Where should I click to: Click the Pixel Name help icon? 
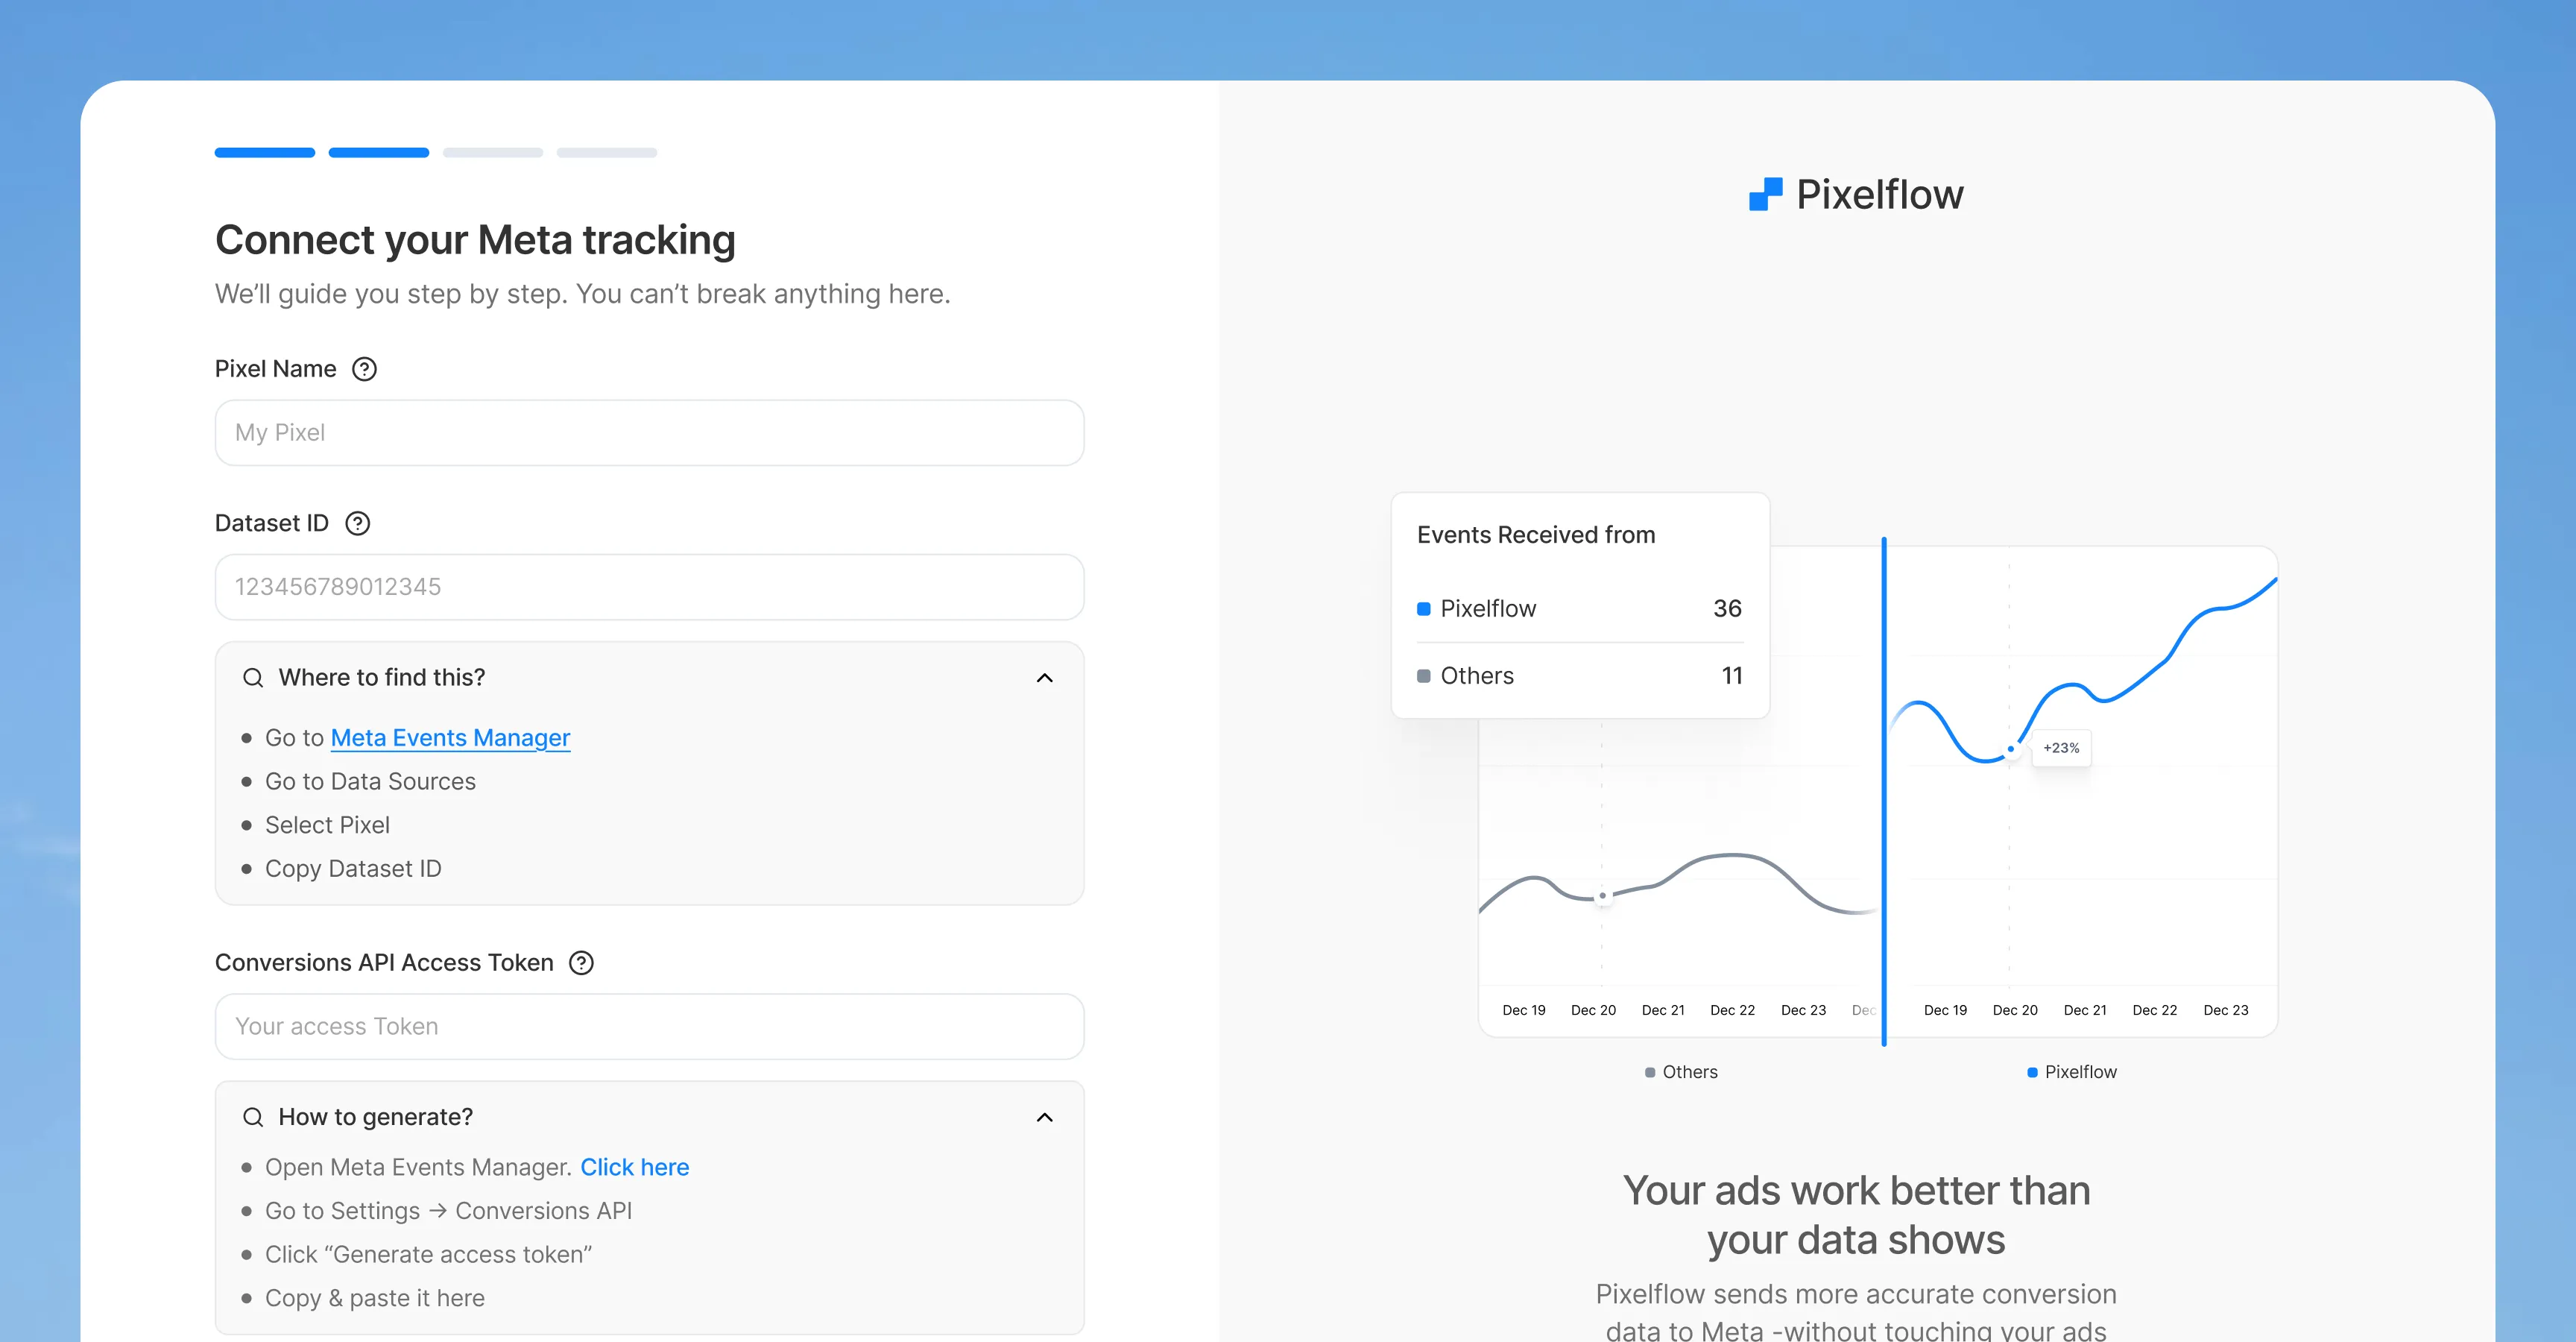[365, 369]
